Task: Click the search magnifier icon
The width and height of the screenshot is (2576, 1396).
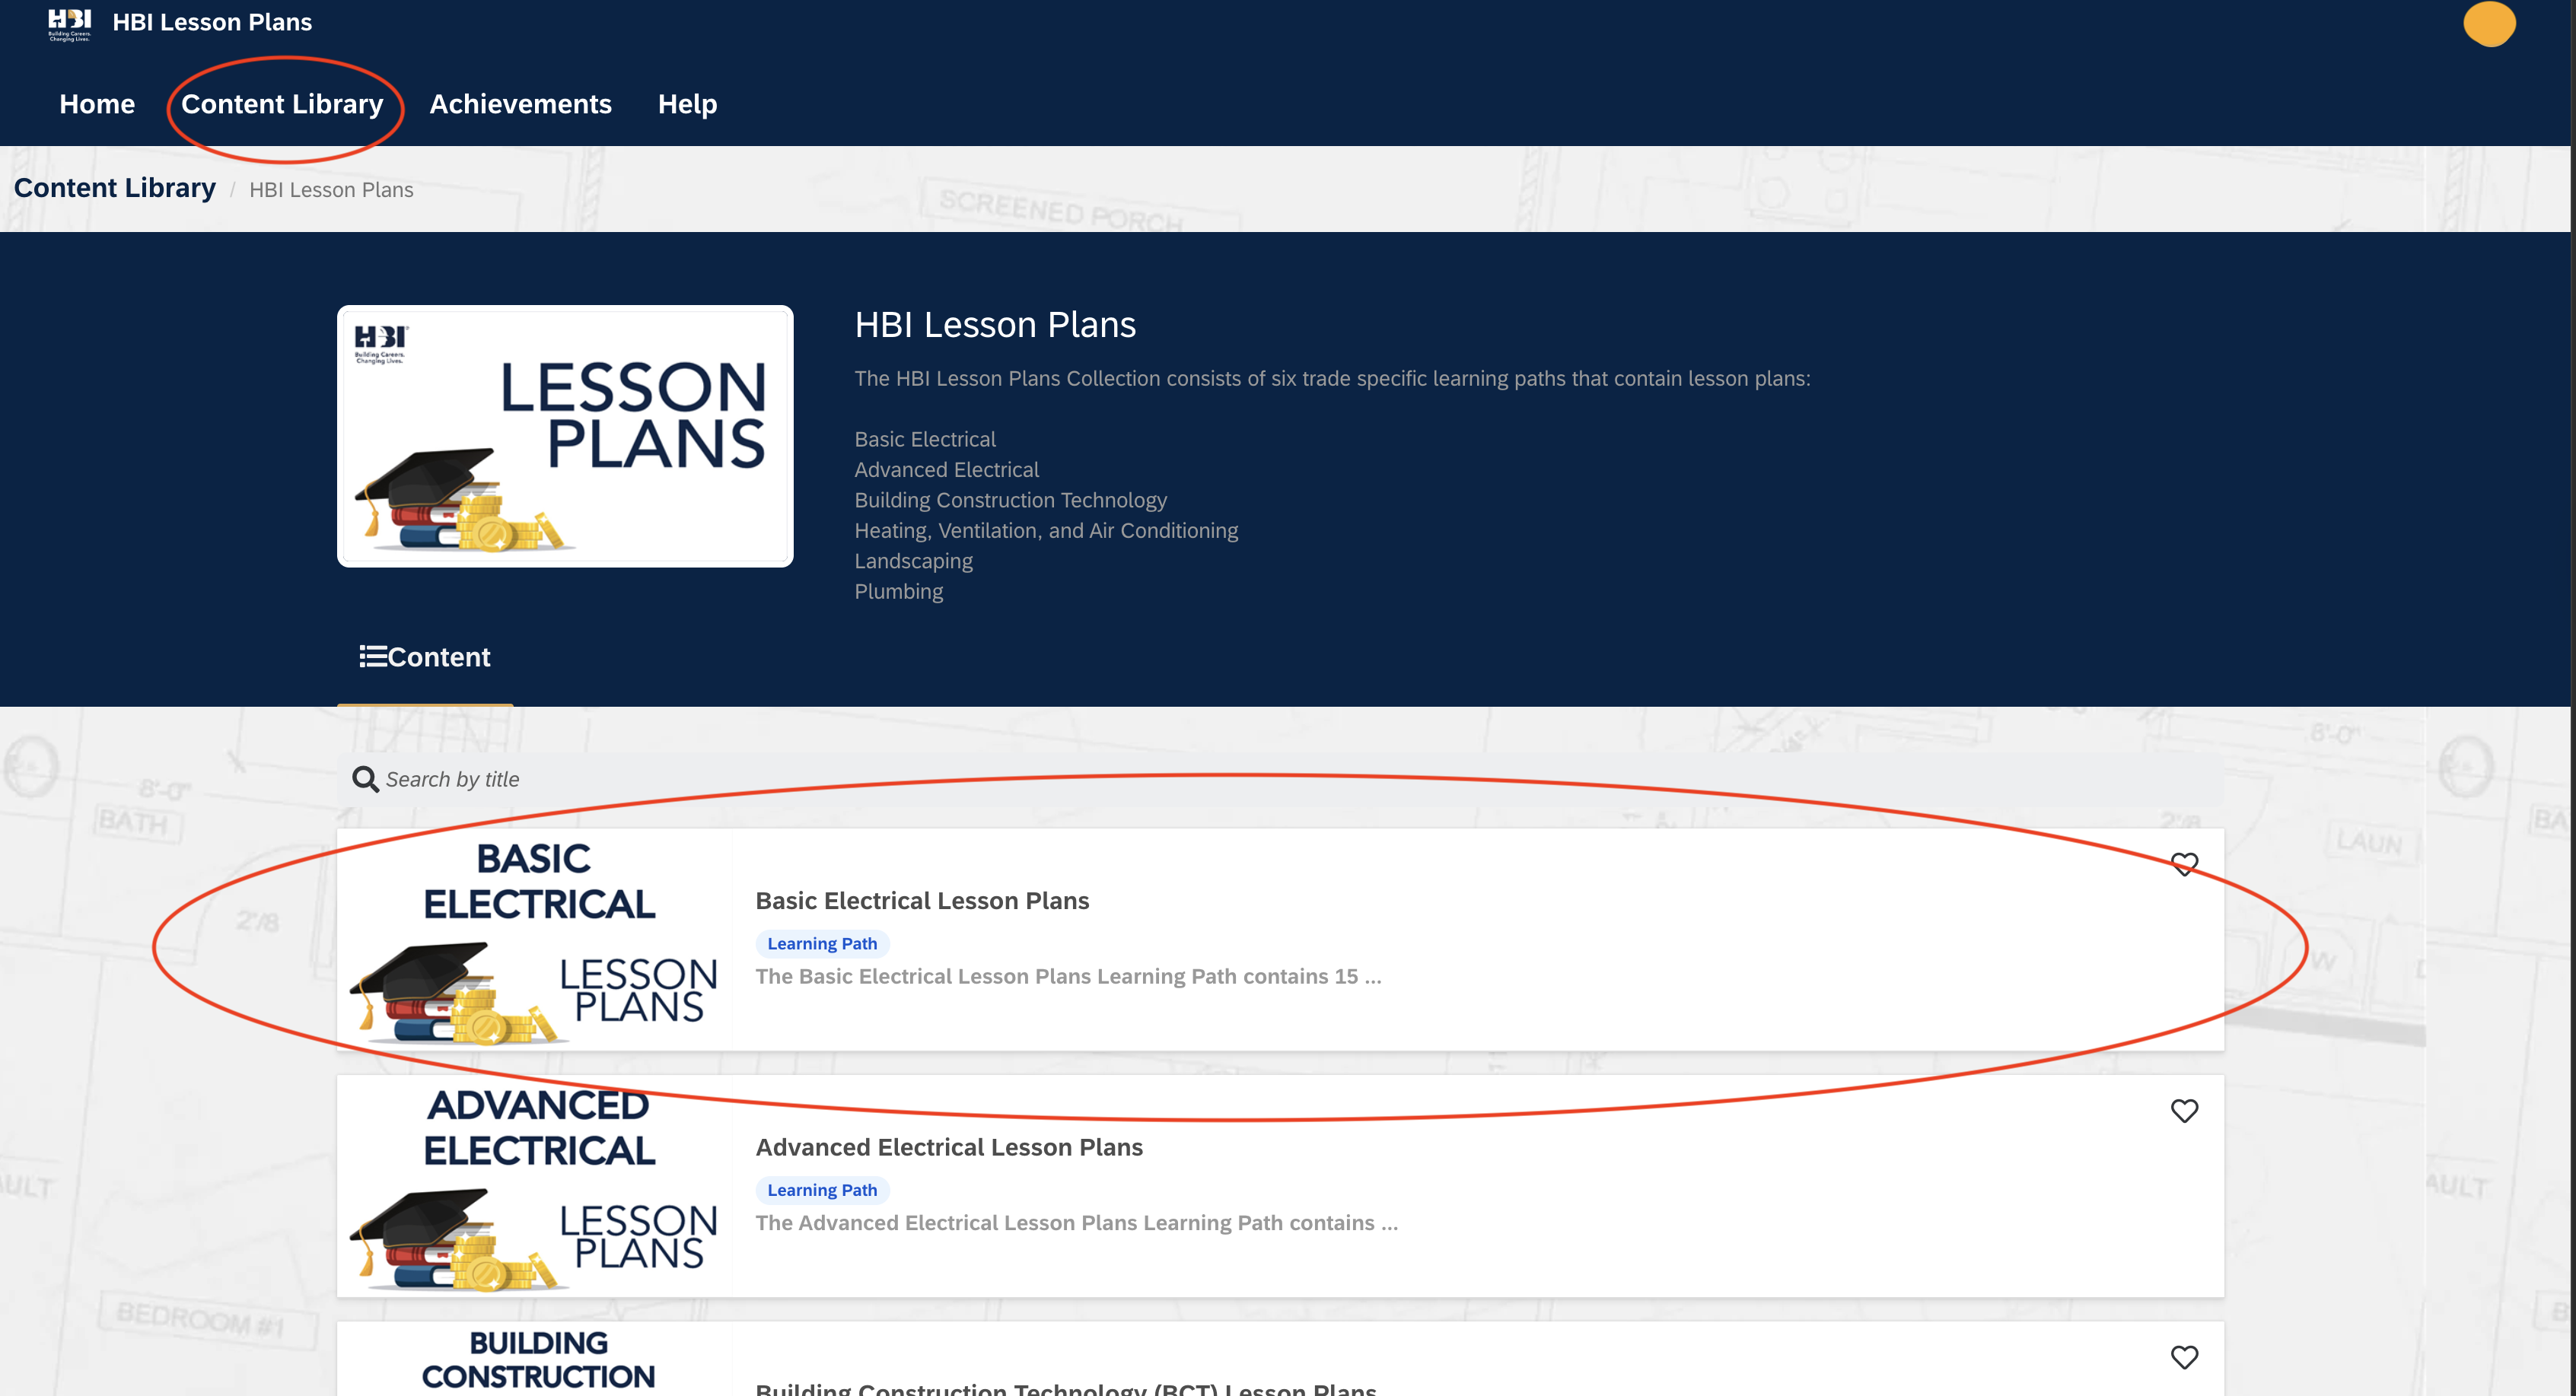Action: tap(365, 779)
